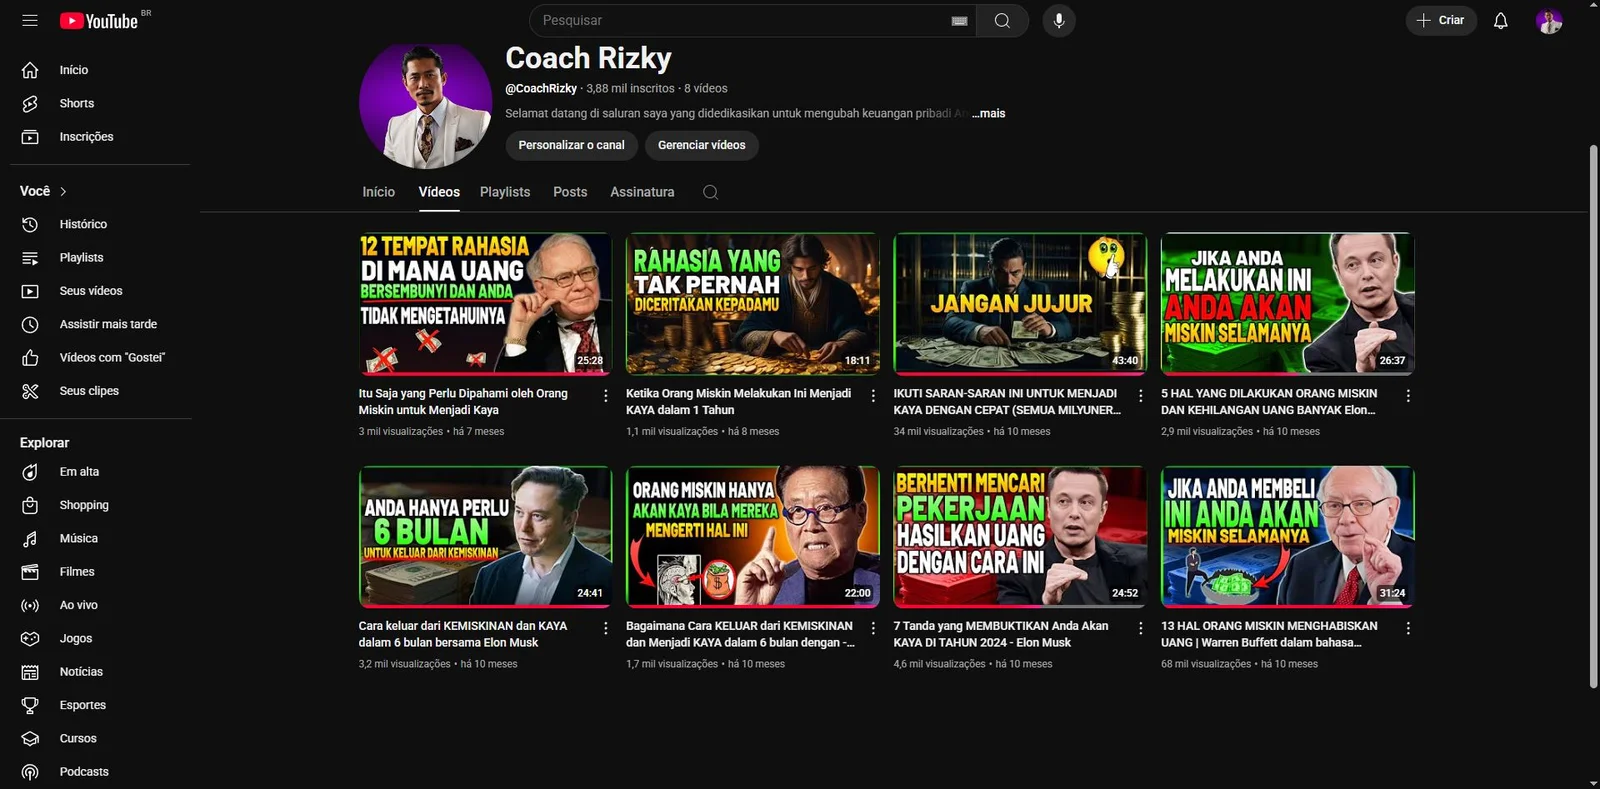
Task: Open options menu for 'IKUTI SARAN-SARAN INI' video
Action: (1140, 396)
